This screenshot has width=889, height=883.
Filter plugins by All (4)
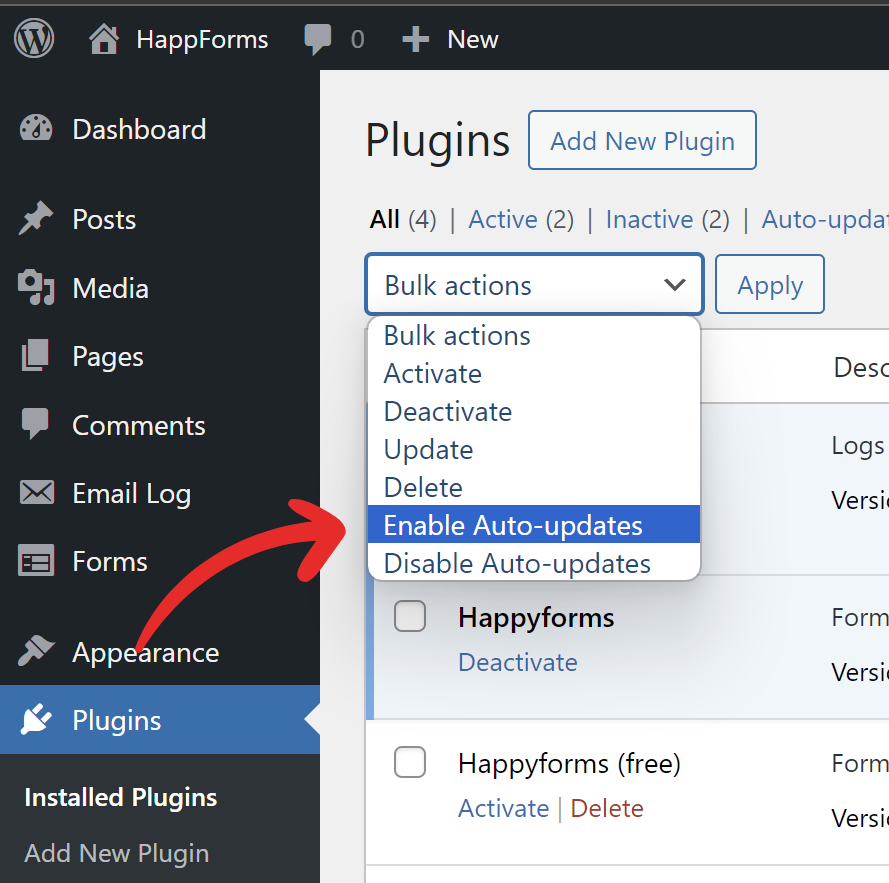coord(403,219)
